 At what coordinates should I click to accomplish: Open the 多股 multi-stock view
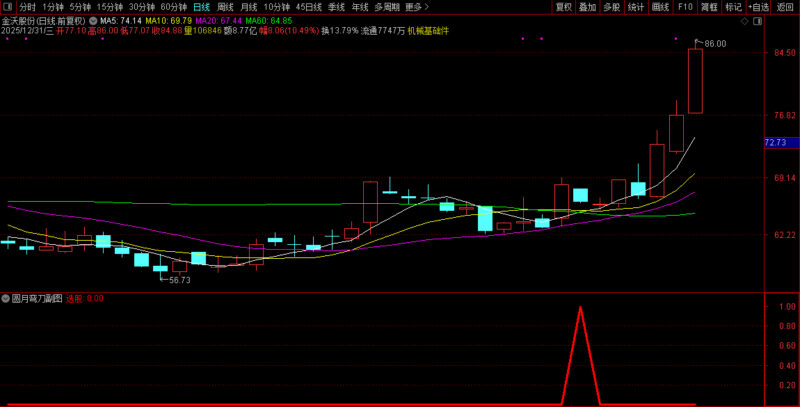click(x=612, y=6)
